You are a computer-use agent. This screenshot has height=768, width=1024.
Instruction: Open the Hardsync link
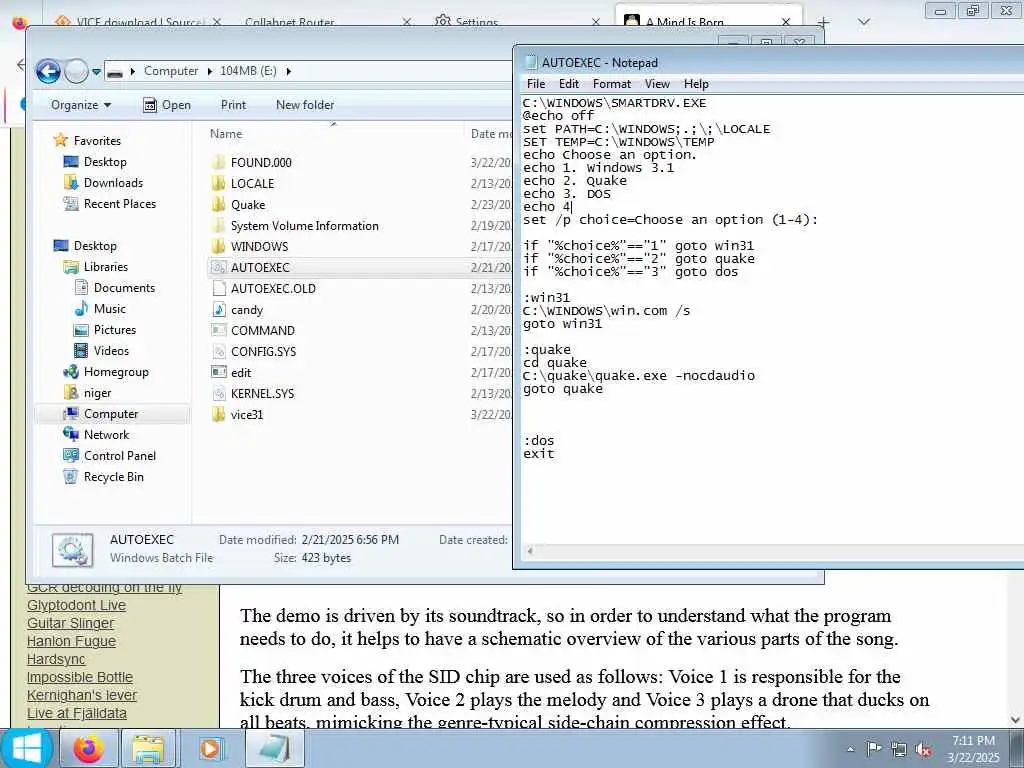click(56, 659)
